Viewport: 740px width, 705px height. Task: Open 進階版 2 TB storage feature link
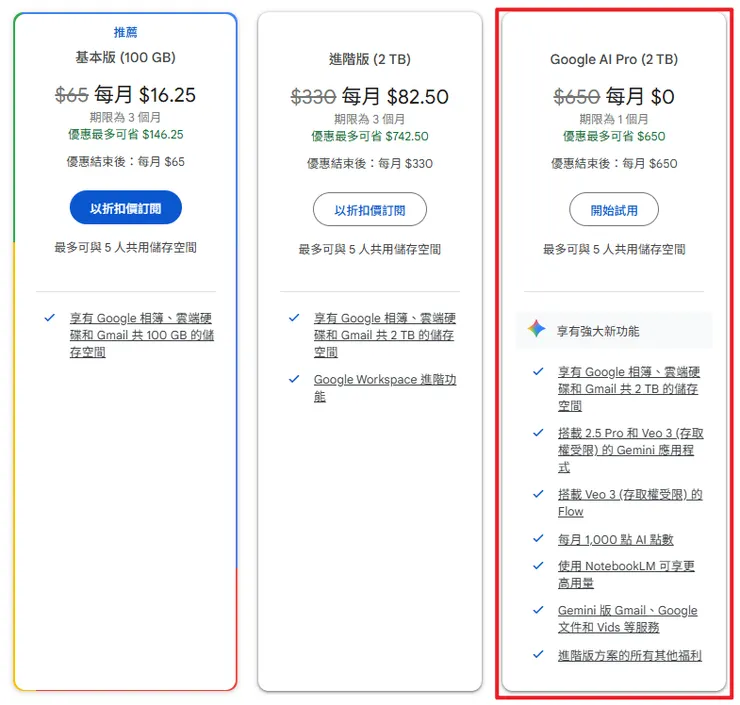pos(385,335)
